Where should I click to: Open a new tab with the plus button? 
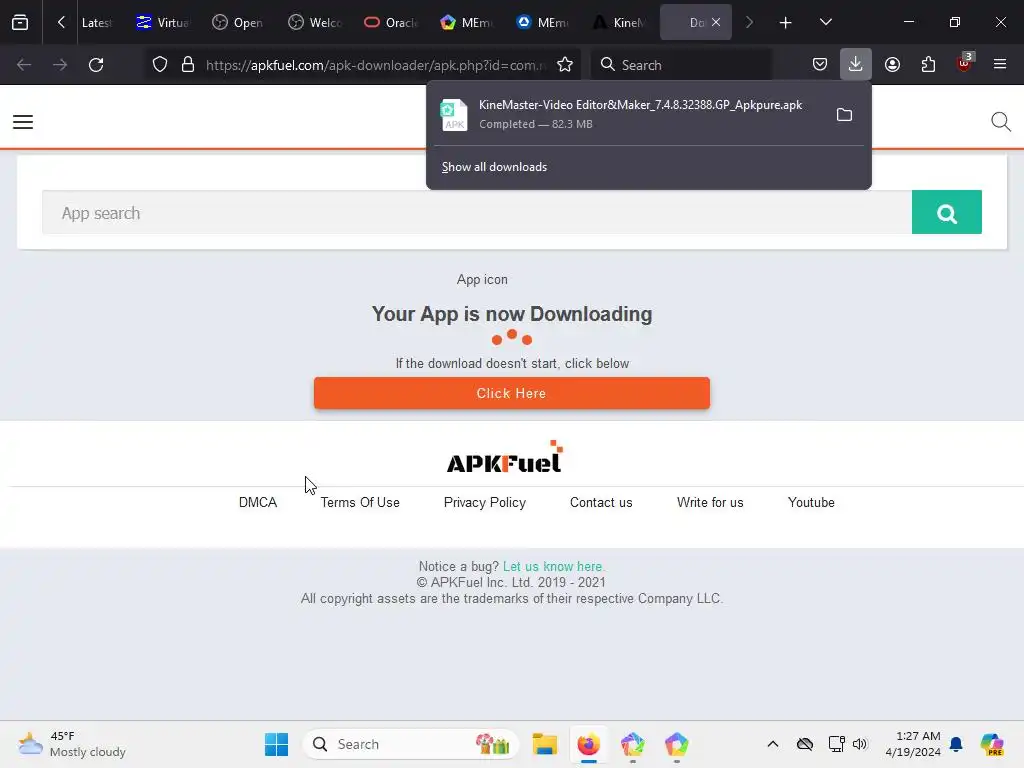pos(785,23)
